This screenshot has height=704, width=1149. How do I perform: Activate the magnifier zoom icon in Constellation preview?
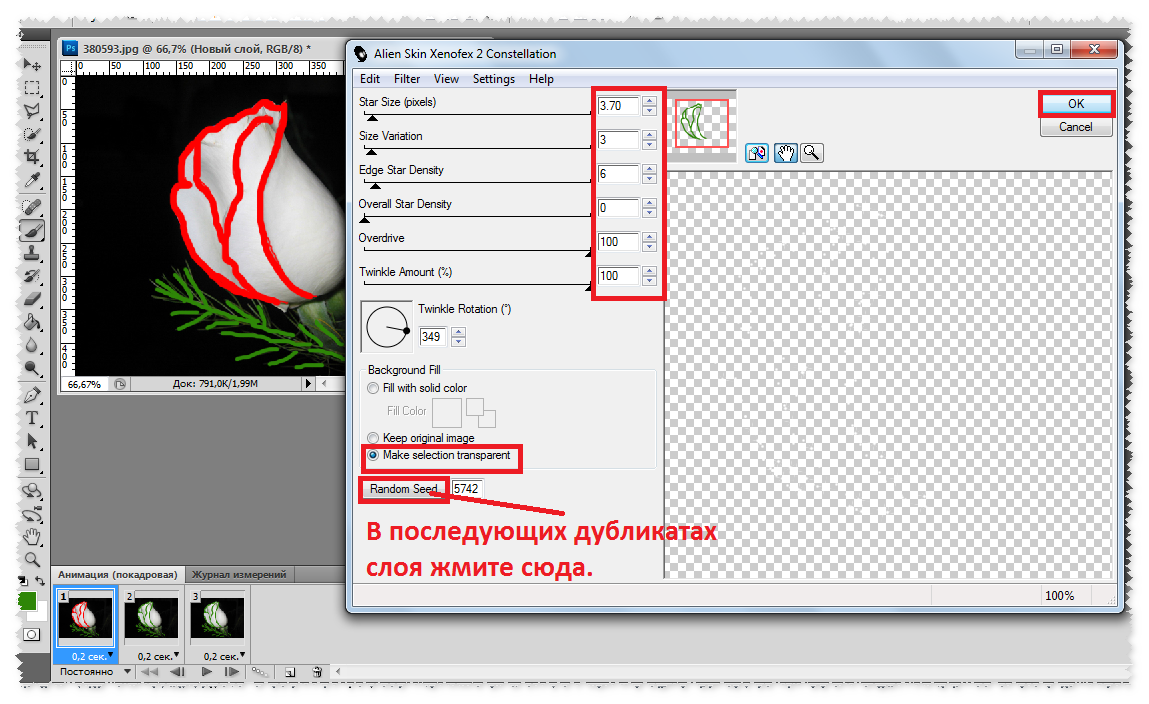click(811, 152)
